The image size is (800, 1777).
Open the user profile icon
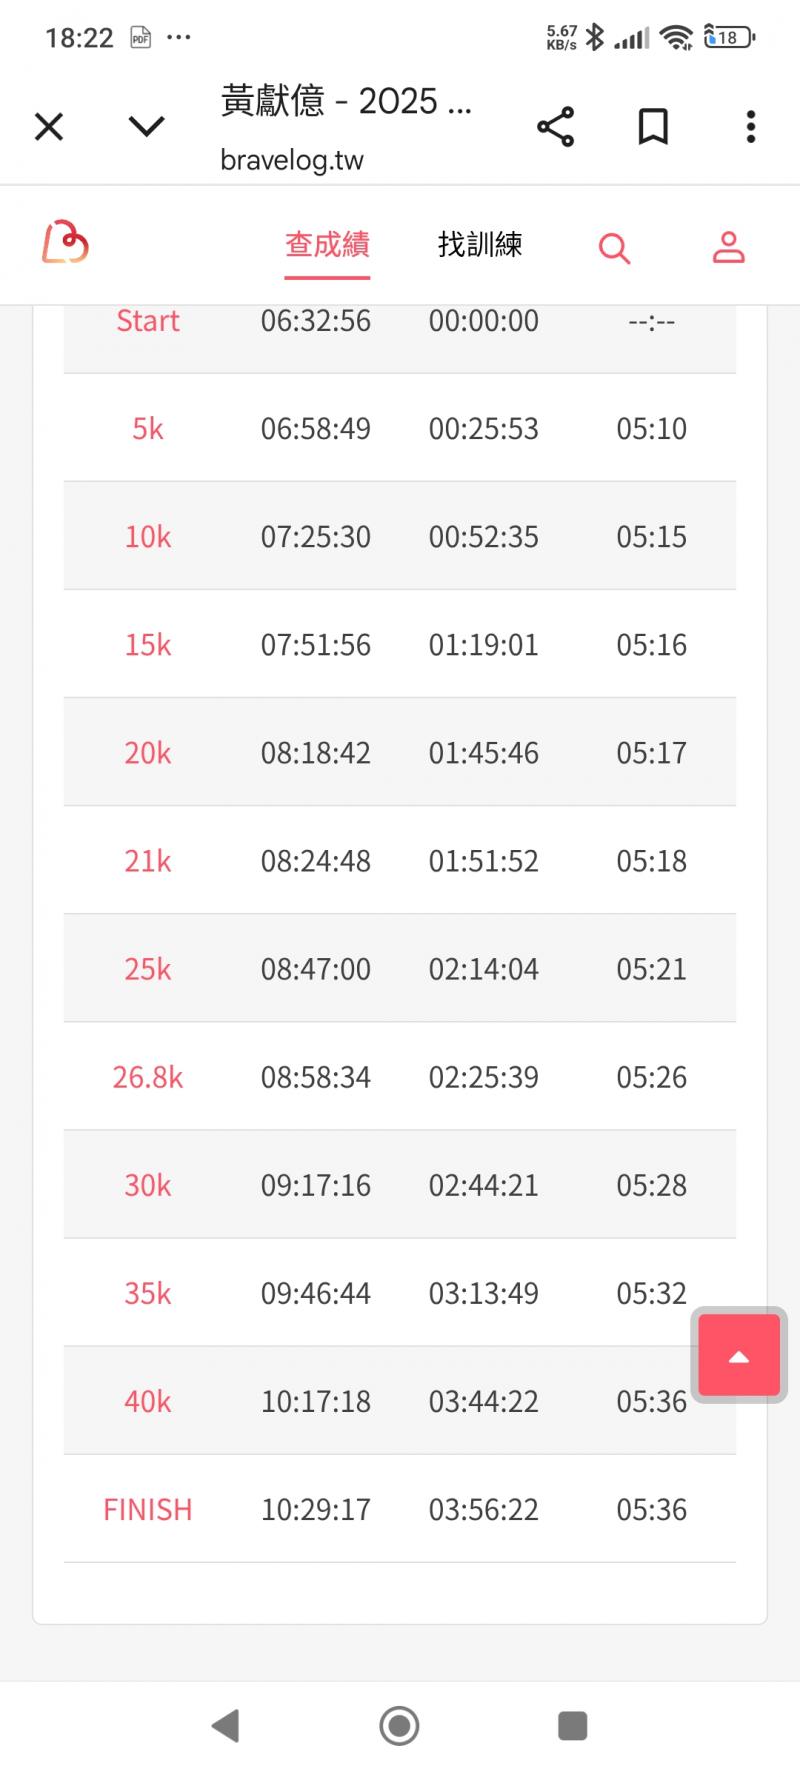click(x=728, y=247)
